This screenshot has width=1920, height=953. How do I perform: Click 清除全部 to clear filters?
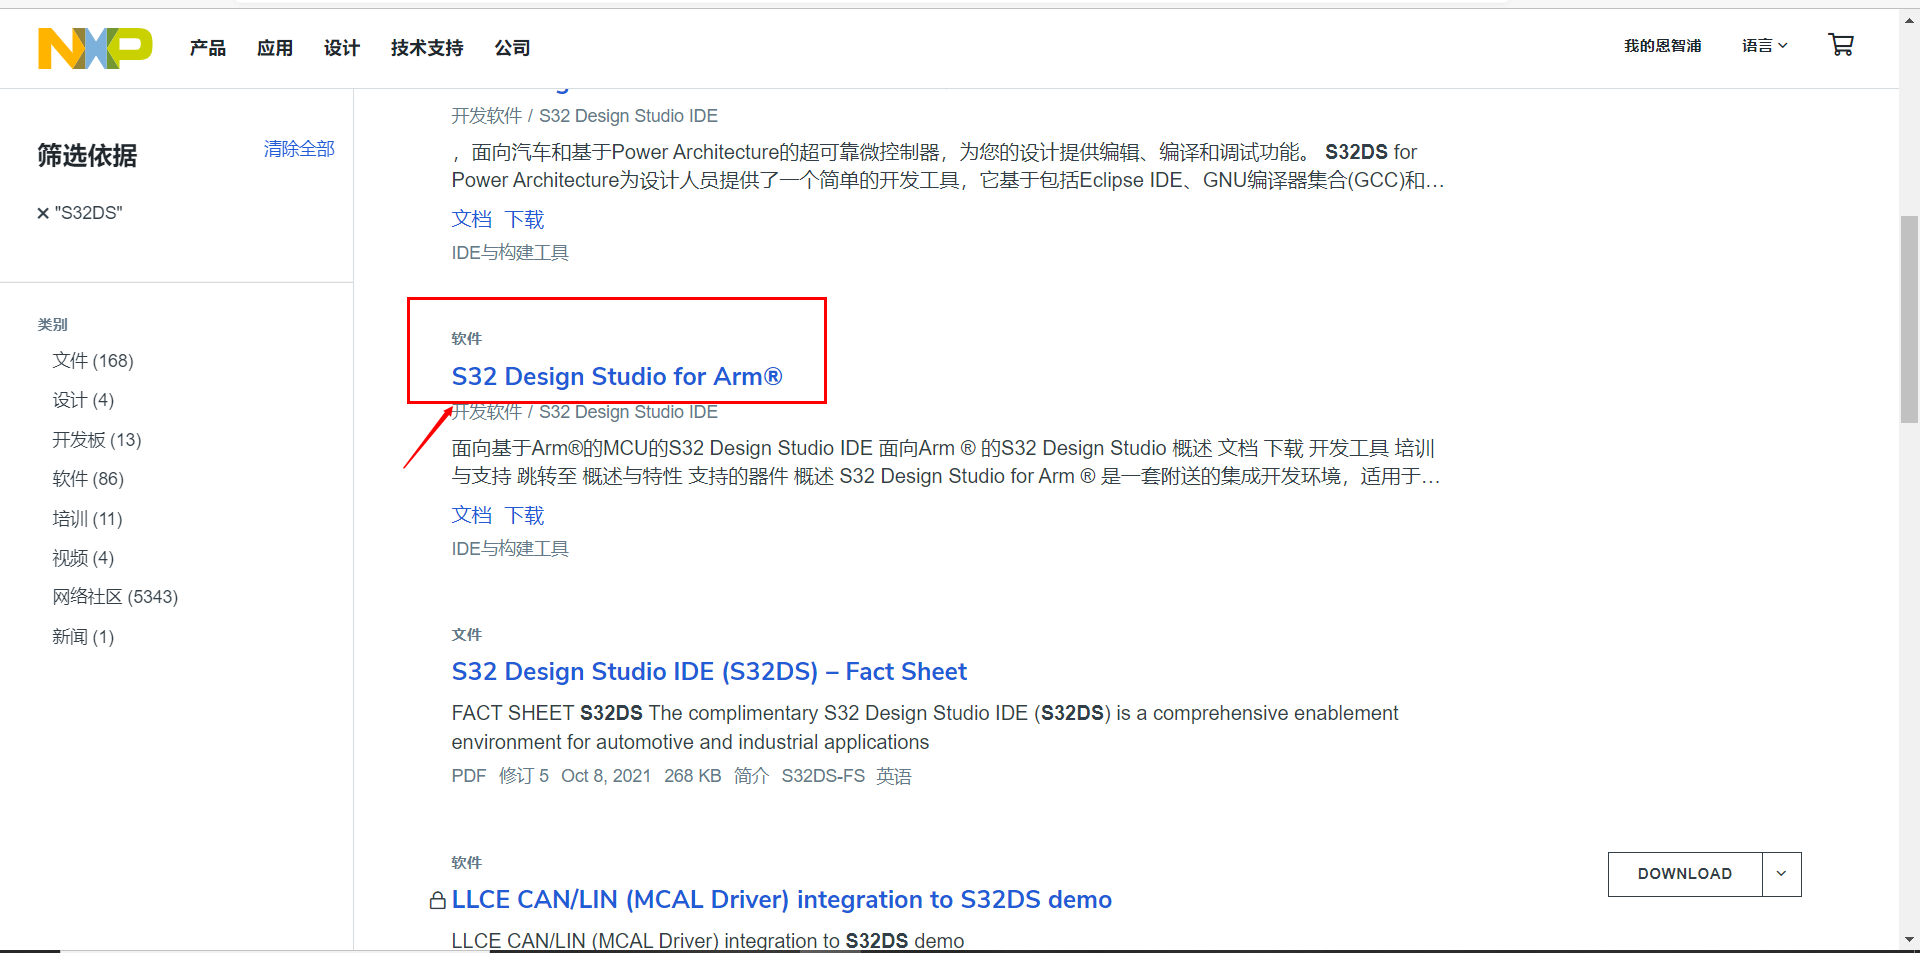pos(298,148)
